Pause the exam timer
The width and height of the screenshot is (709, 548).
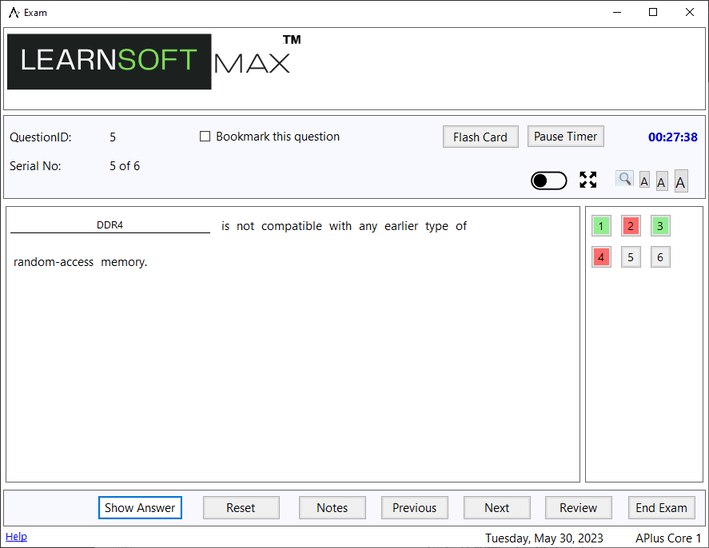pos(565,136)
